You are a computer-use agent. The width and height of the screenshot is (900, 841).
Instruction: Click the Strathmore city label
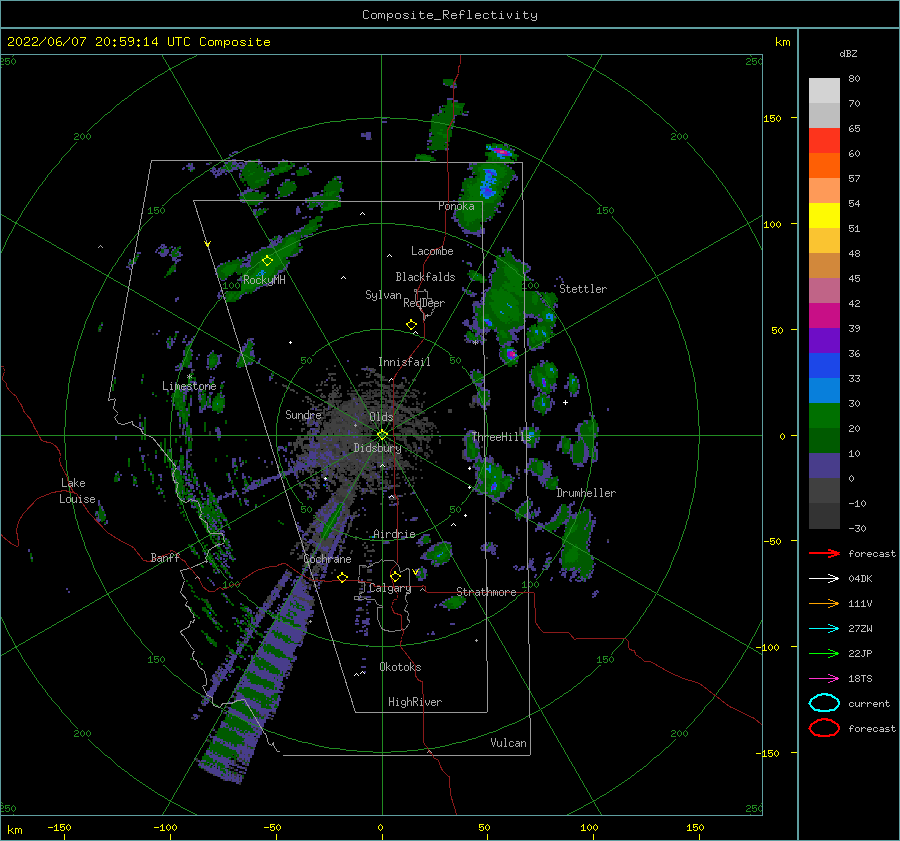tap(486, 592)
